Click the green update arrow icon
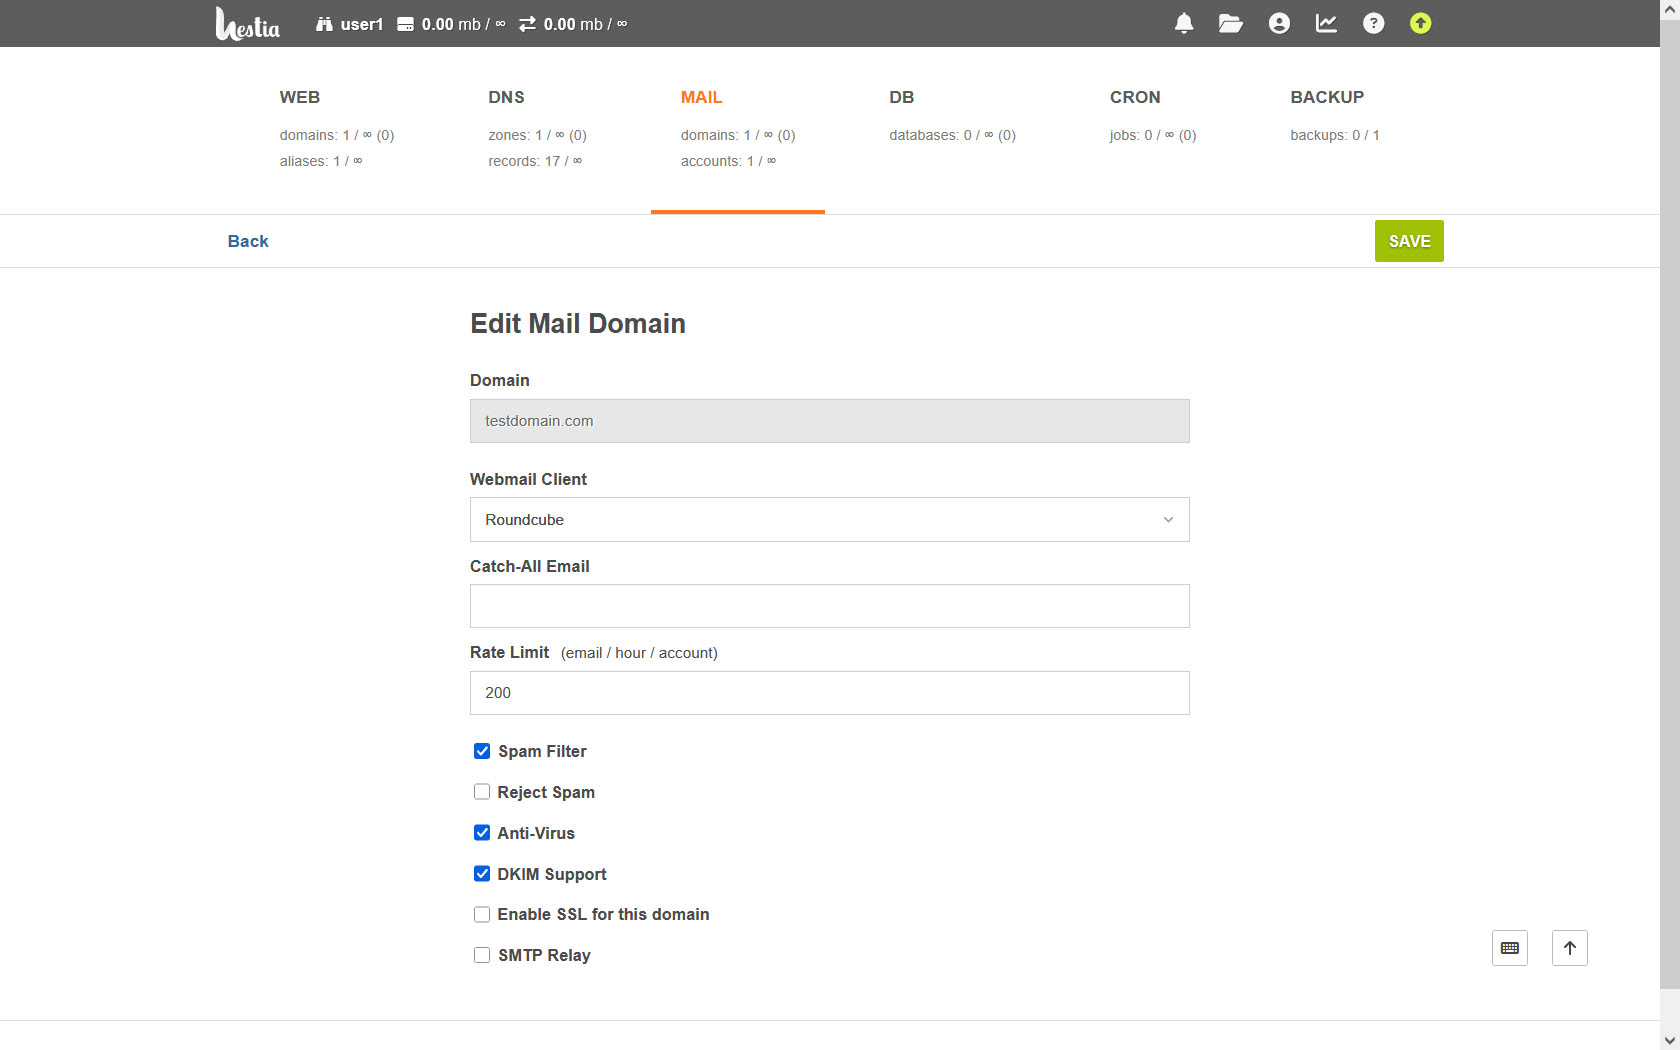 (1421, 23)
